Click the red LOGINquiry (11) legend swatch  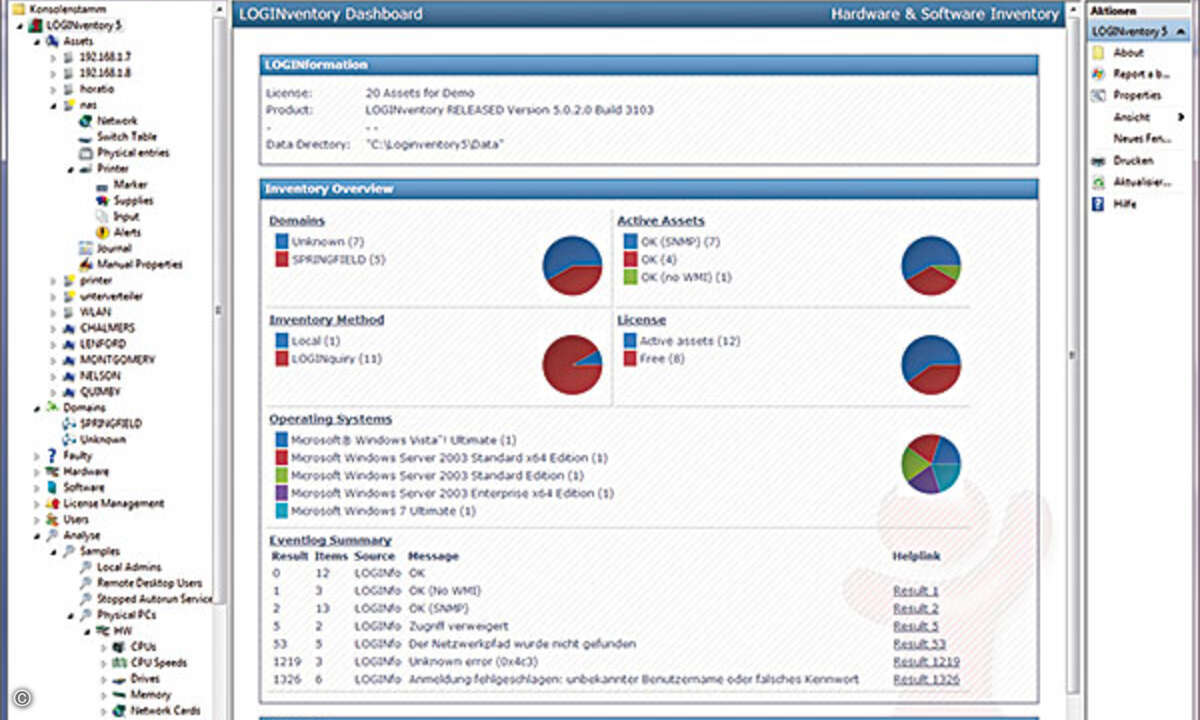(x=282, y=359)
